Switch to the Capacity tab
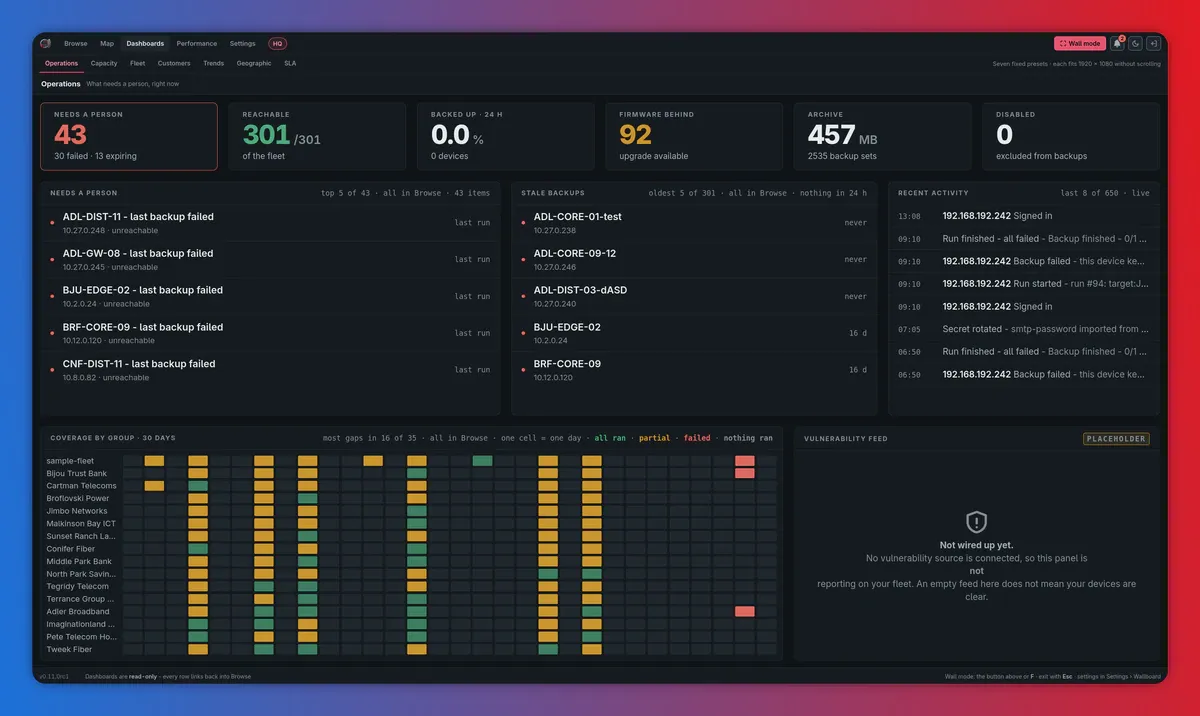1200x716 pixels. 104,63
